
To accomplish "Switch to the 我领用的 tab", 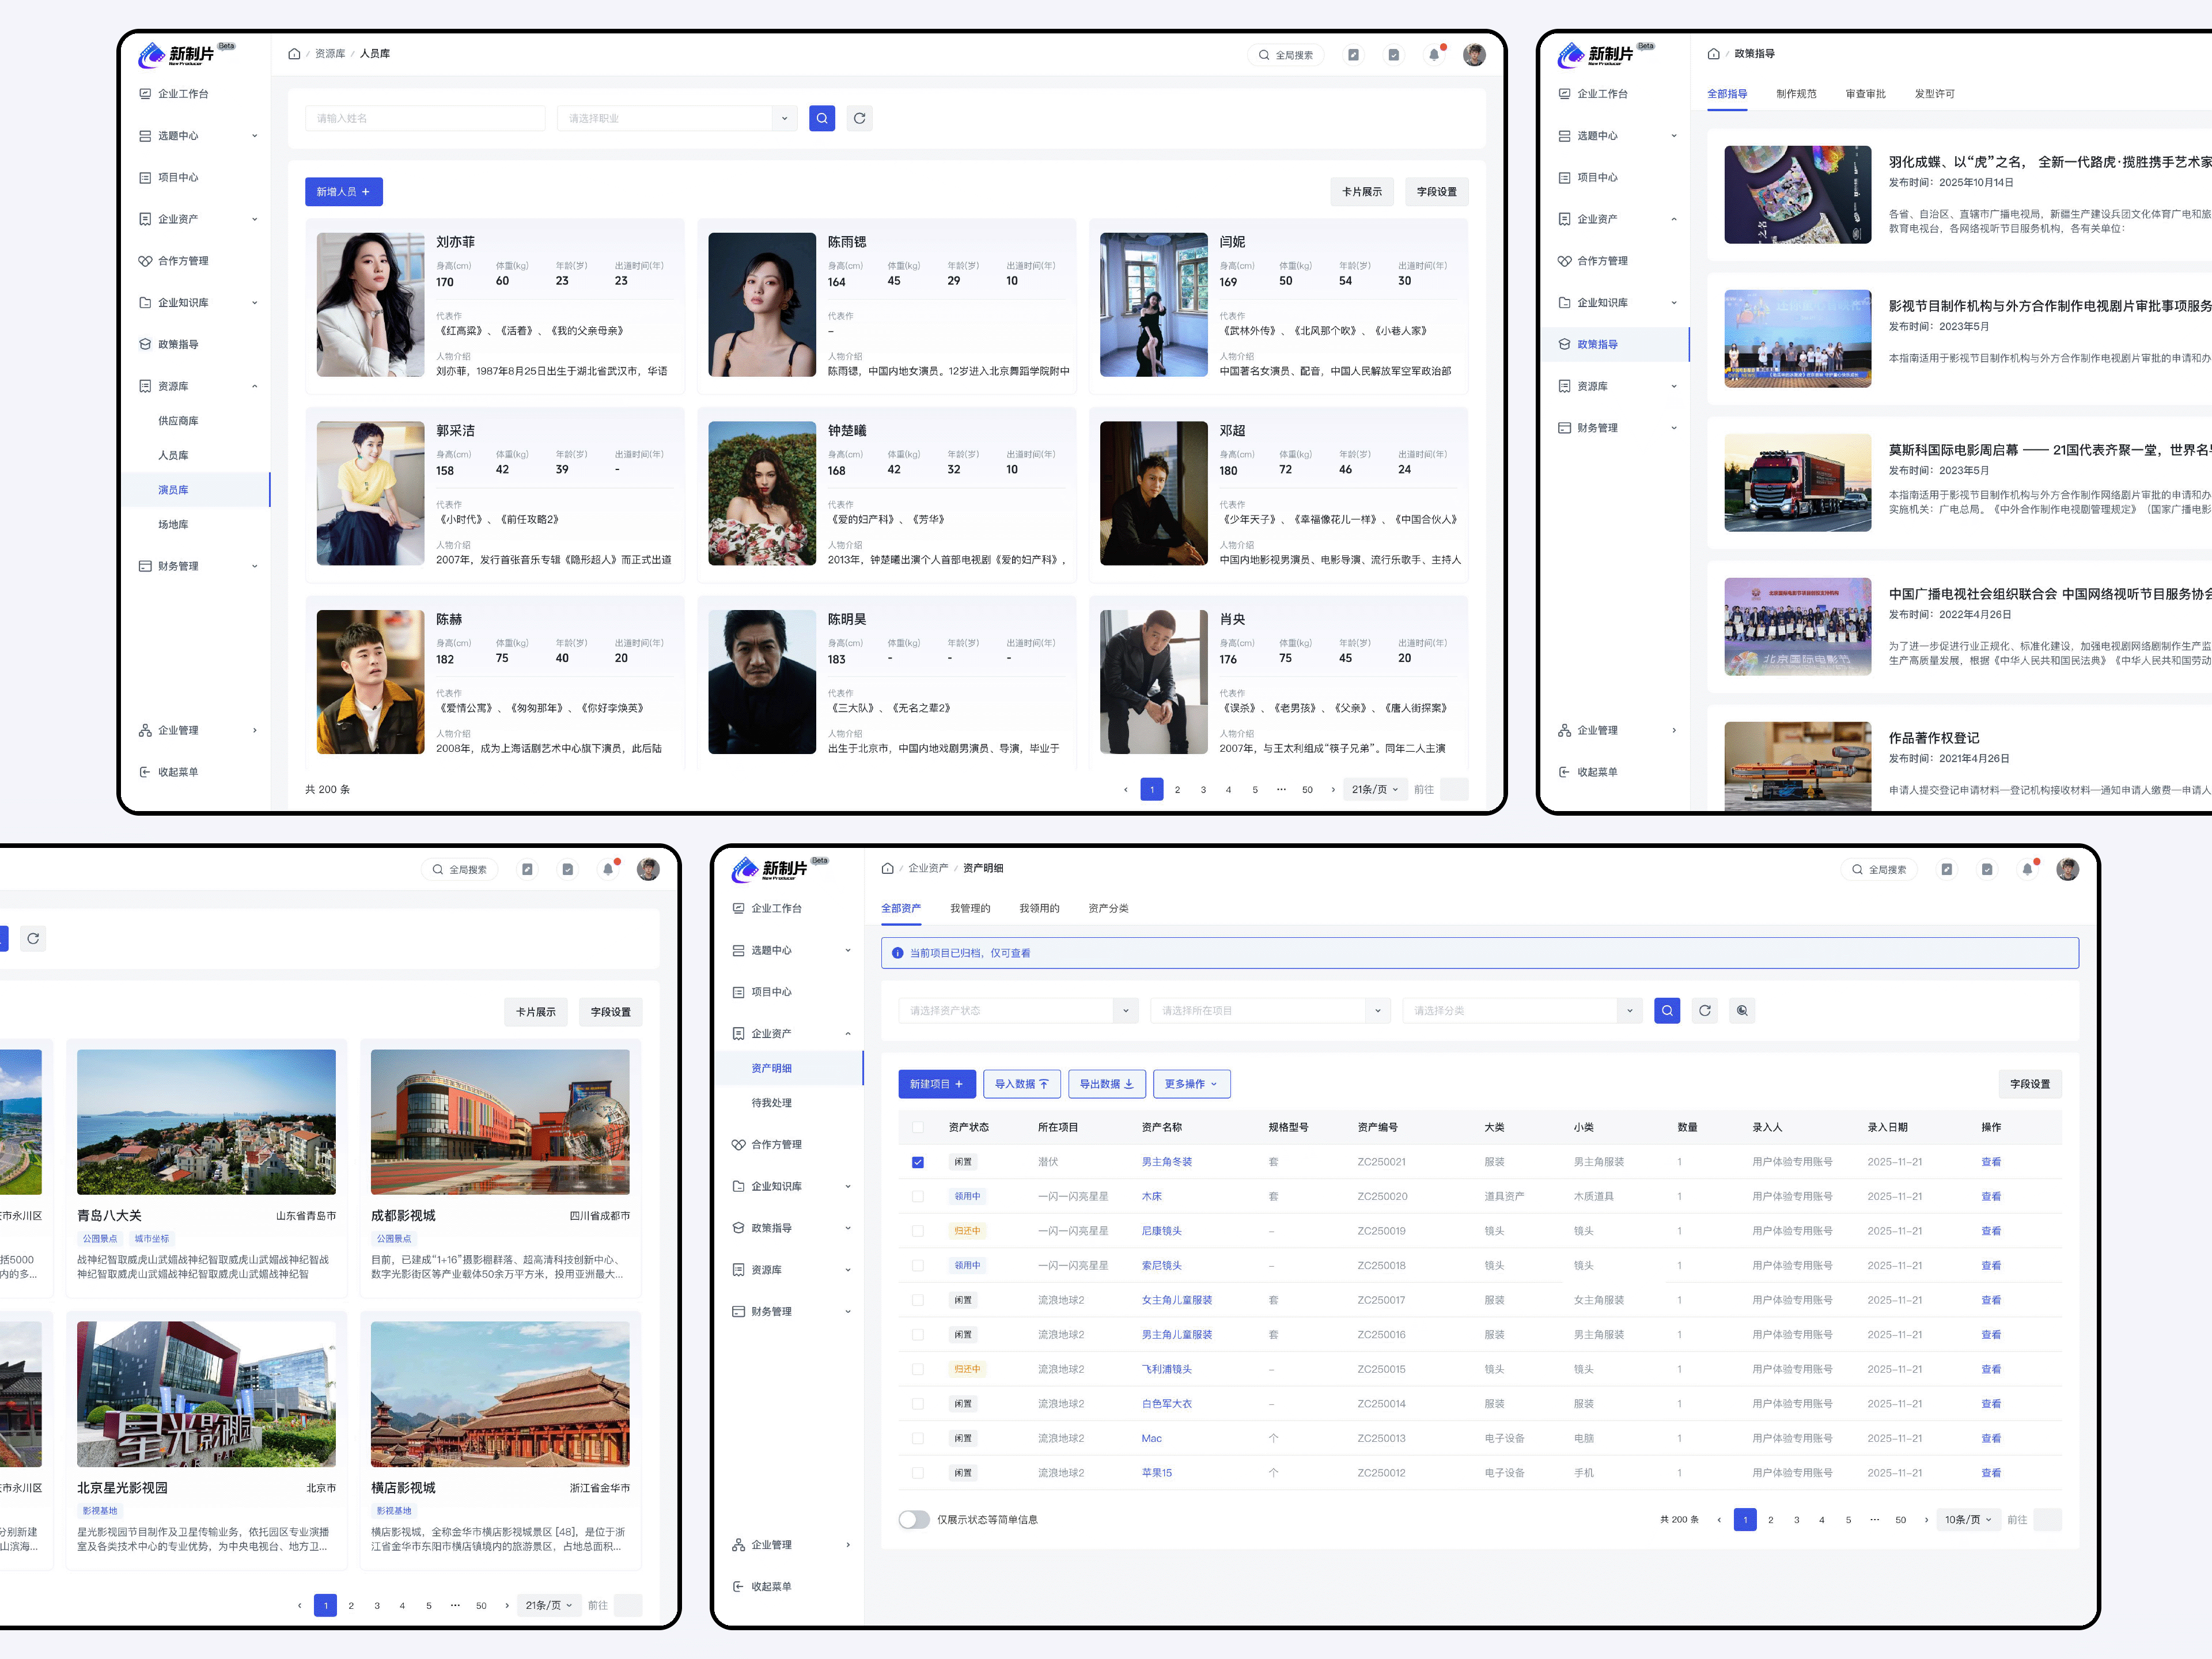I will coord(1039,908).
